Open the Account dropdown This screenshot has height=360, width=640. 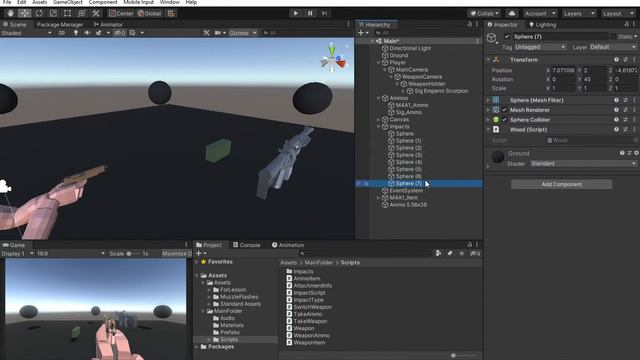click(540, 13)
